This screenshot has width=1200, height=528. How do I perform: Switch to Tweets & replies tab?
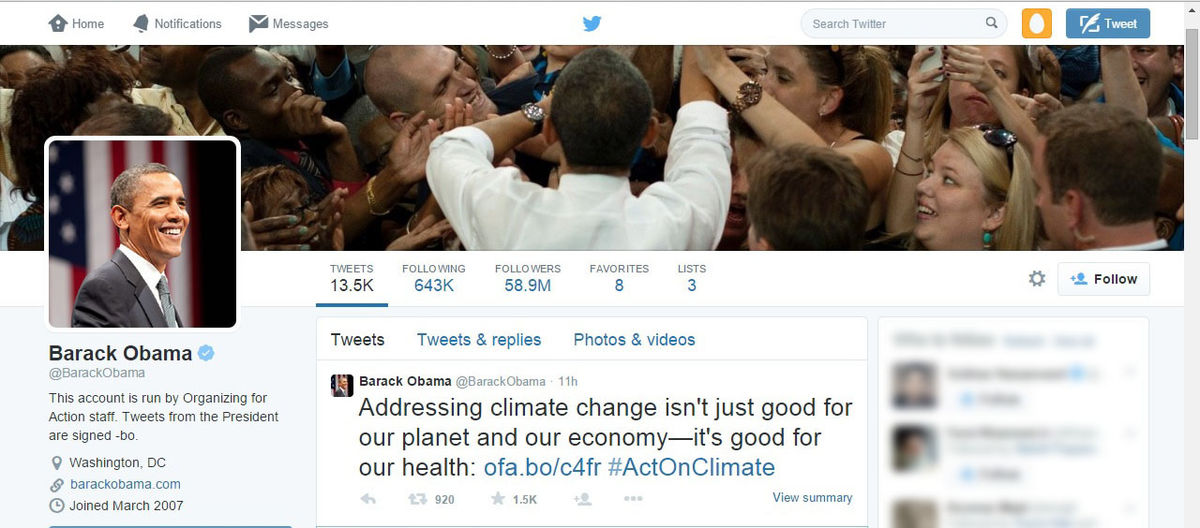[479, 340]
